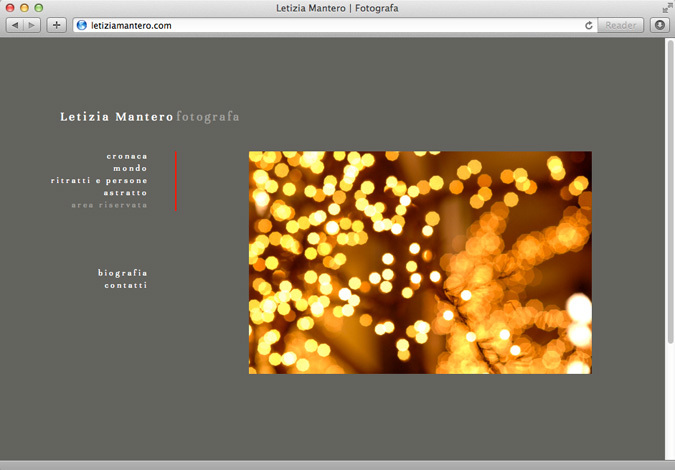
Task: Open the contatti page
Action: [125, 285]
